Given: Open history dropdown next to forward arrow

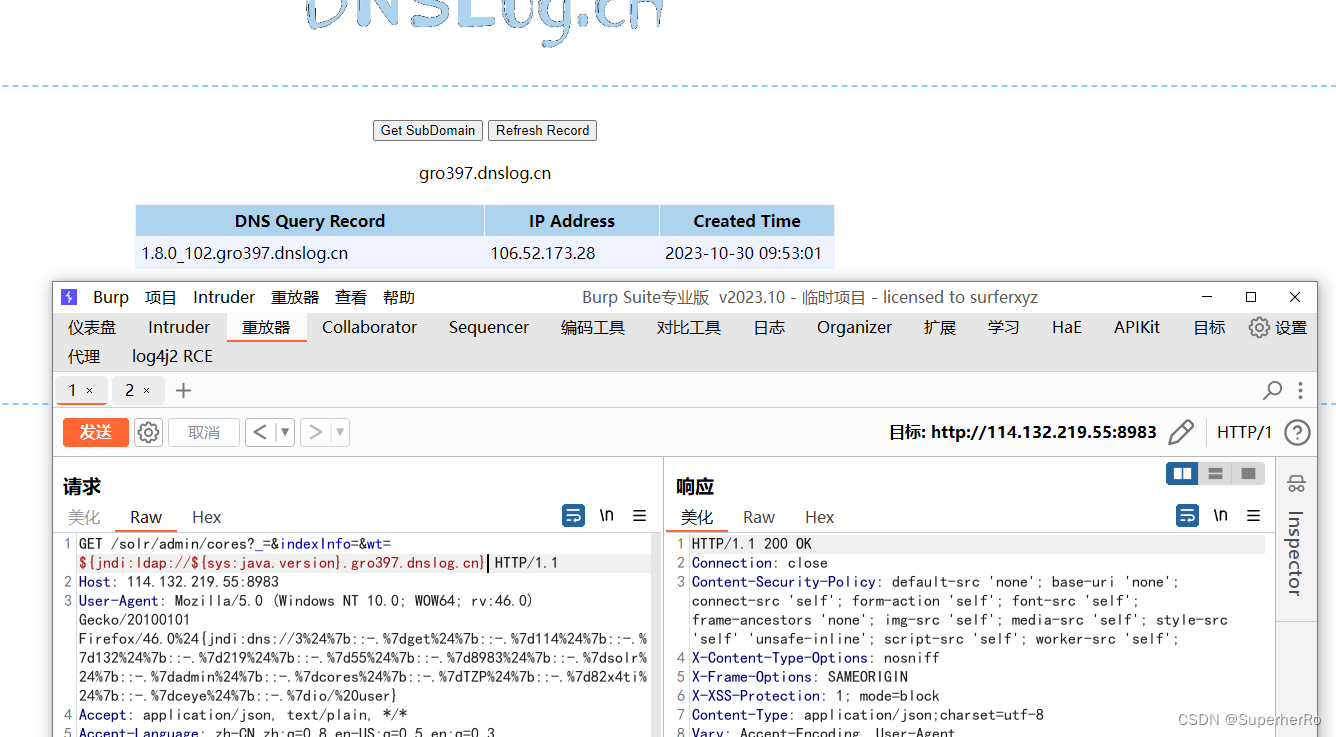Looking at the screenshot, I should point(340,432).
